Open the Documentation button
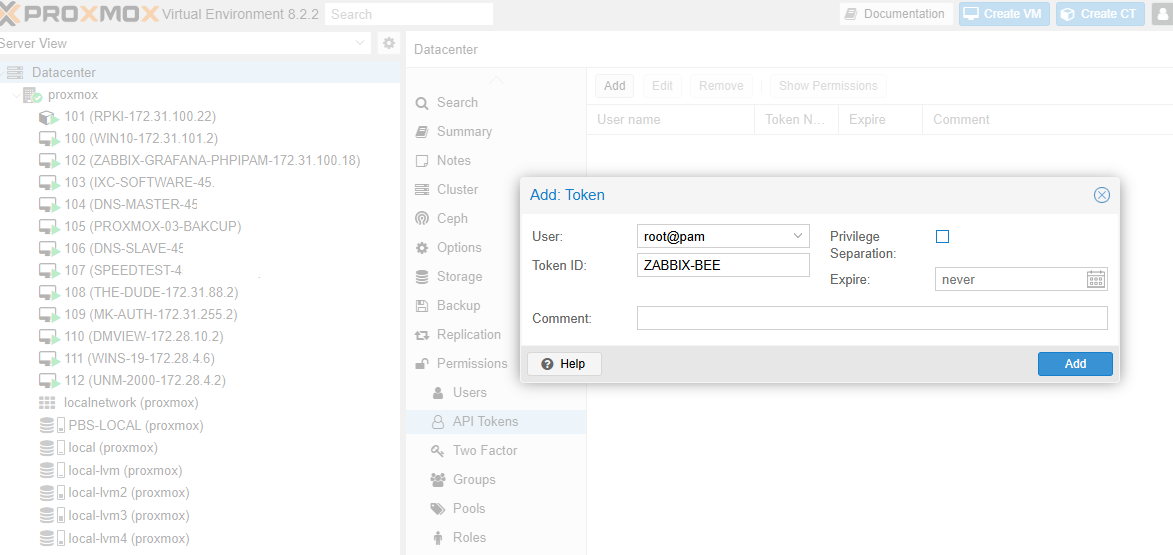 [x=896, y=13]
